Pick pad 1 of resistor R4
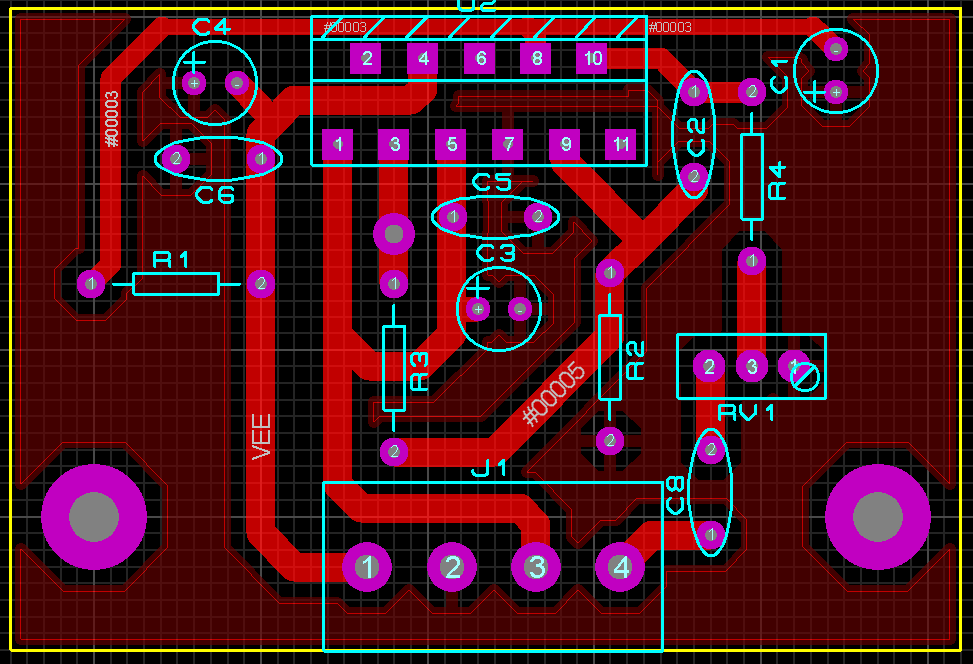The height and width of the screenshot is (664, 973). pyautogui.click(x=752, y=261)
